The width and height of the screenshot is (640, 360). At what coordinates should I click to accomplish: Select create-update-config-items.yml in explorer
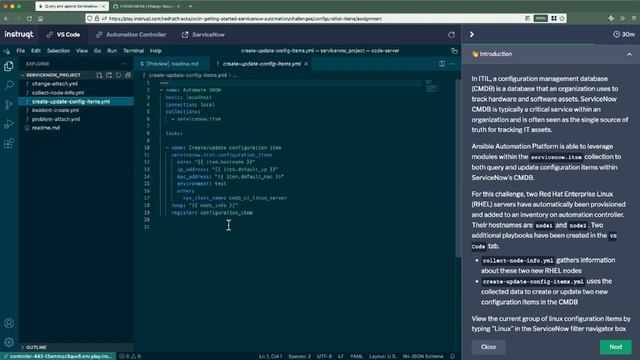point(76,101)
